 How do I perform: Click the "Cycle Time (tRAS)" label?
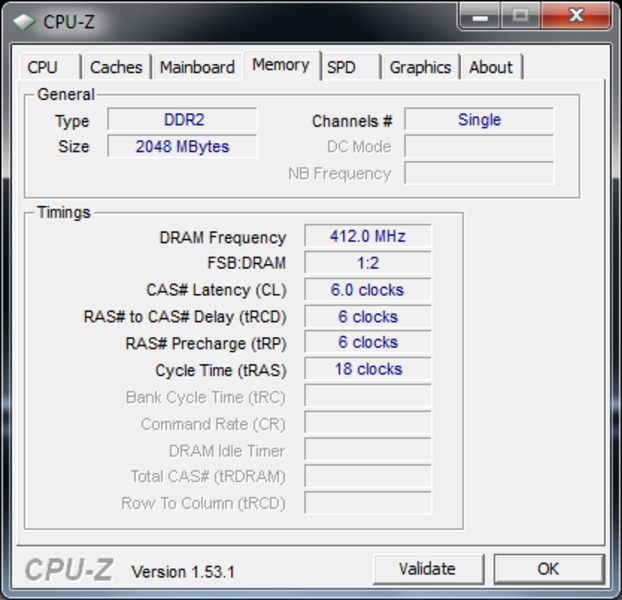[x=221, y=370]
